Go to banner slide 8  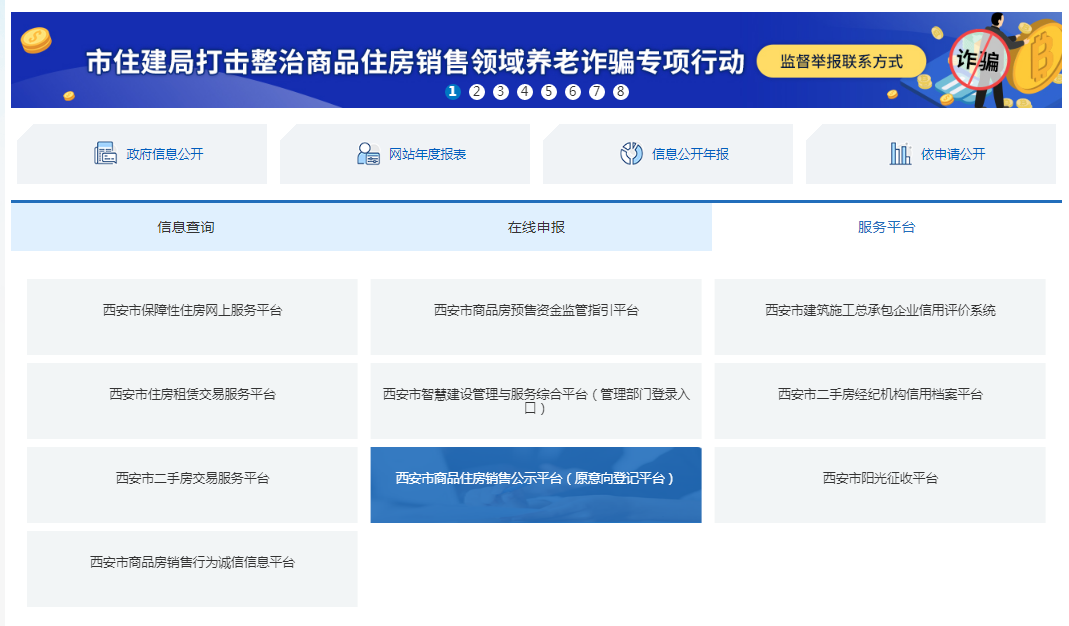pos(620,91)
